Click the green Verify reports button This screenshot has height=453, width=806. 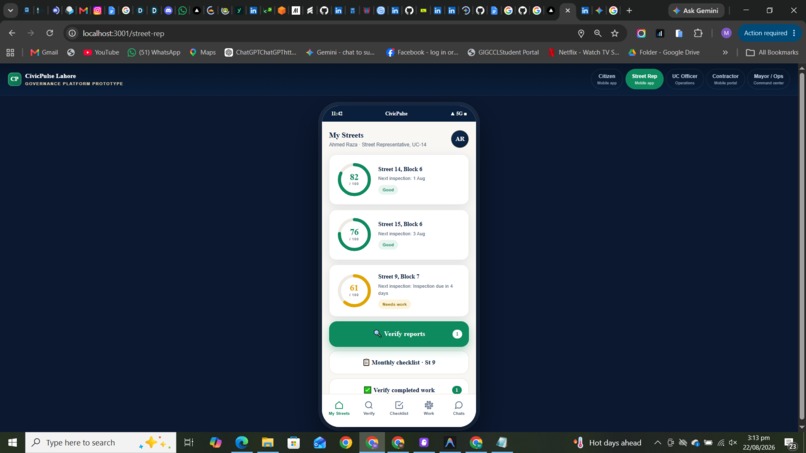[x=399, y=334]
